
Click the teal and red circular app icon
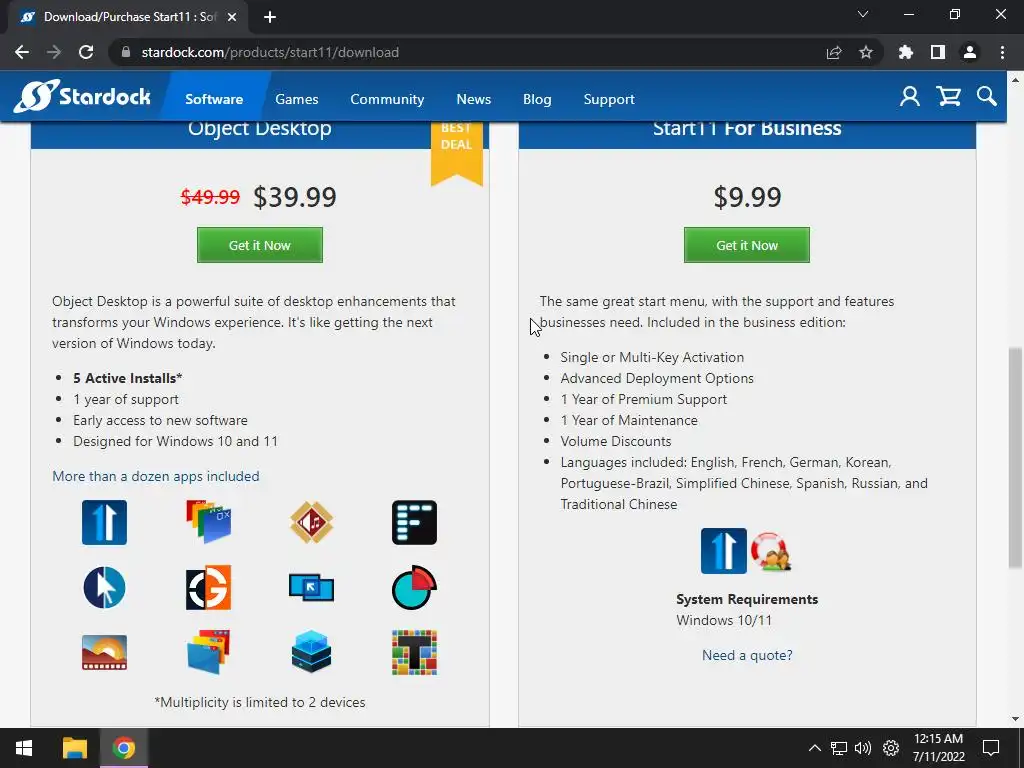[x=415, y=588]
